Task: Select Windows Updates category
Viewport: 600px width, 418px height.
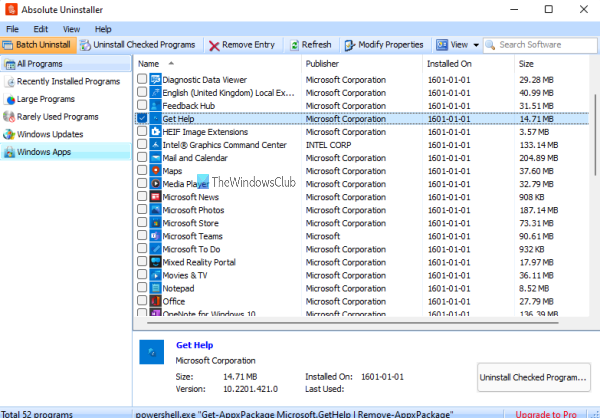Action: click(66, 134)
